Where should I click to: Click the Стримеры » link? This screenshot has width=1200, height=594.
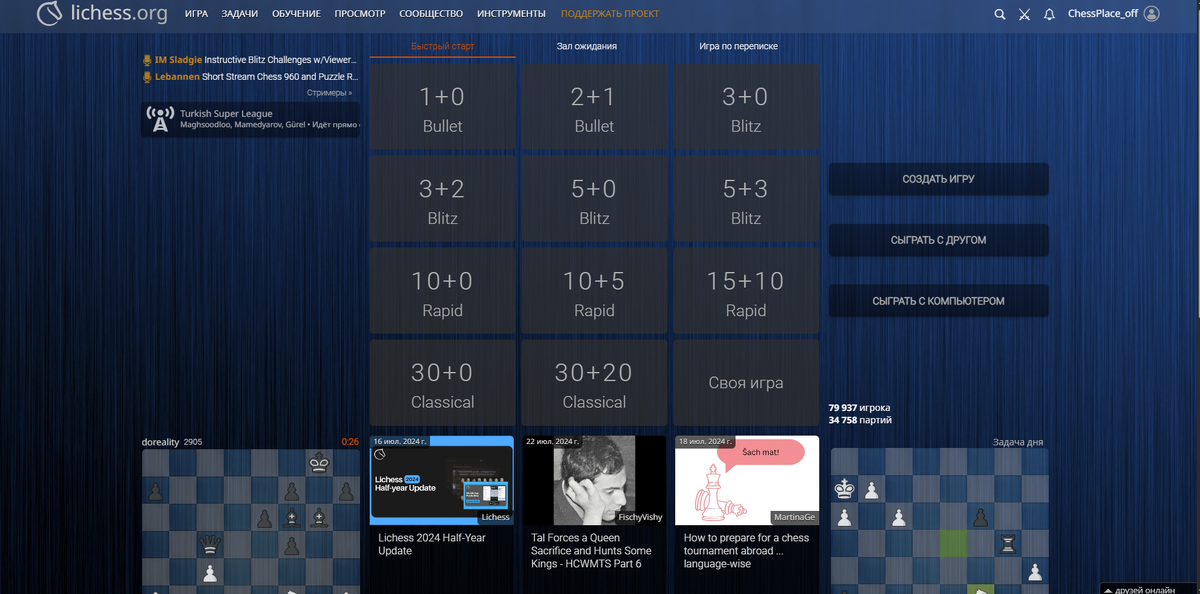[329, 93]
